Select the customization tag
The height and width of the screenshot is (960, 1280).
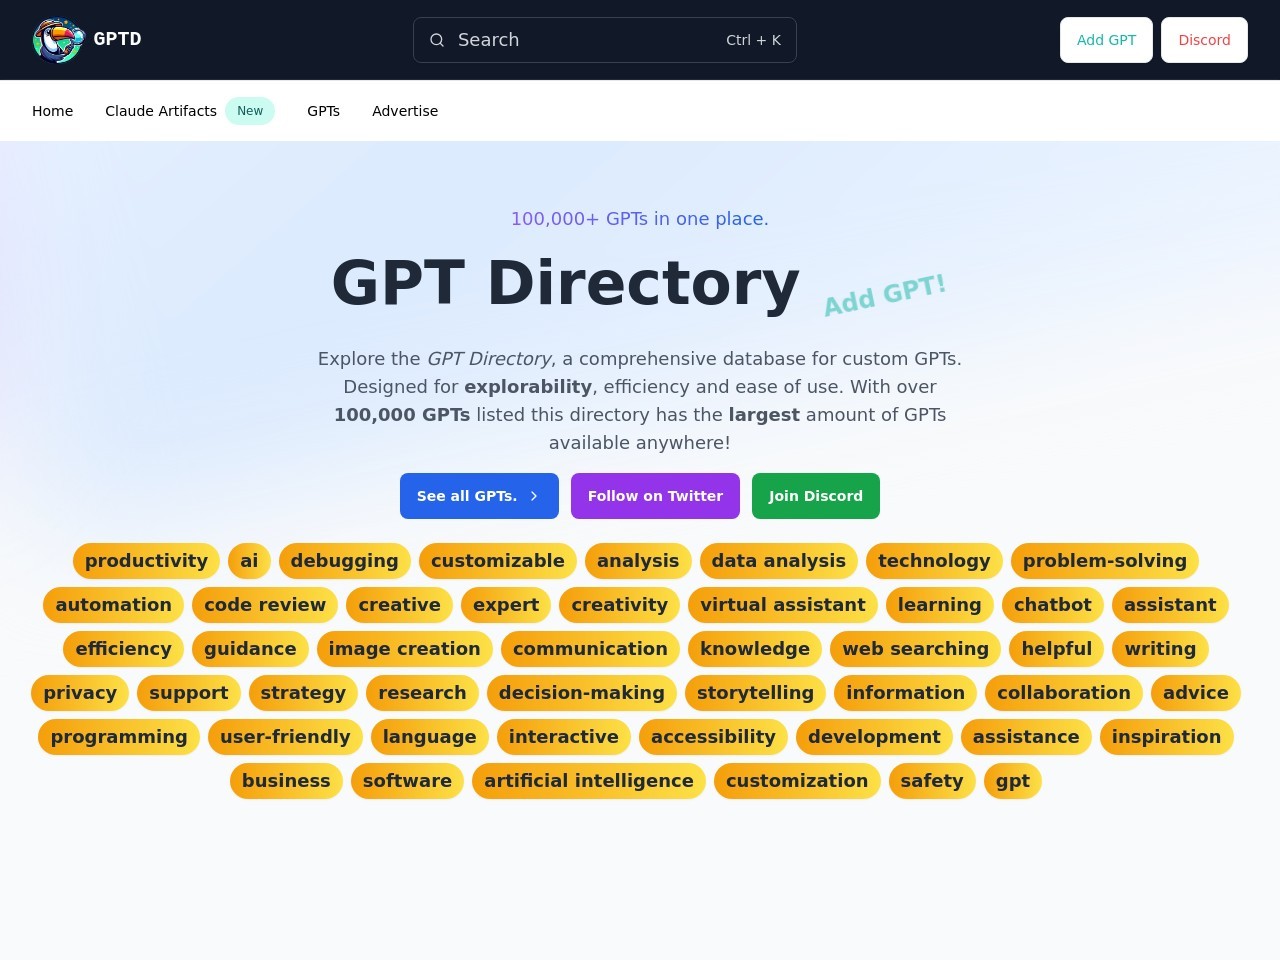797,781
